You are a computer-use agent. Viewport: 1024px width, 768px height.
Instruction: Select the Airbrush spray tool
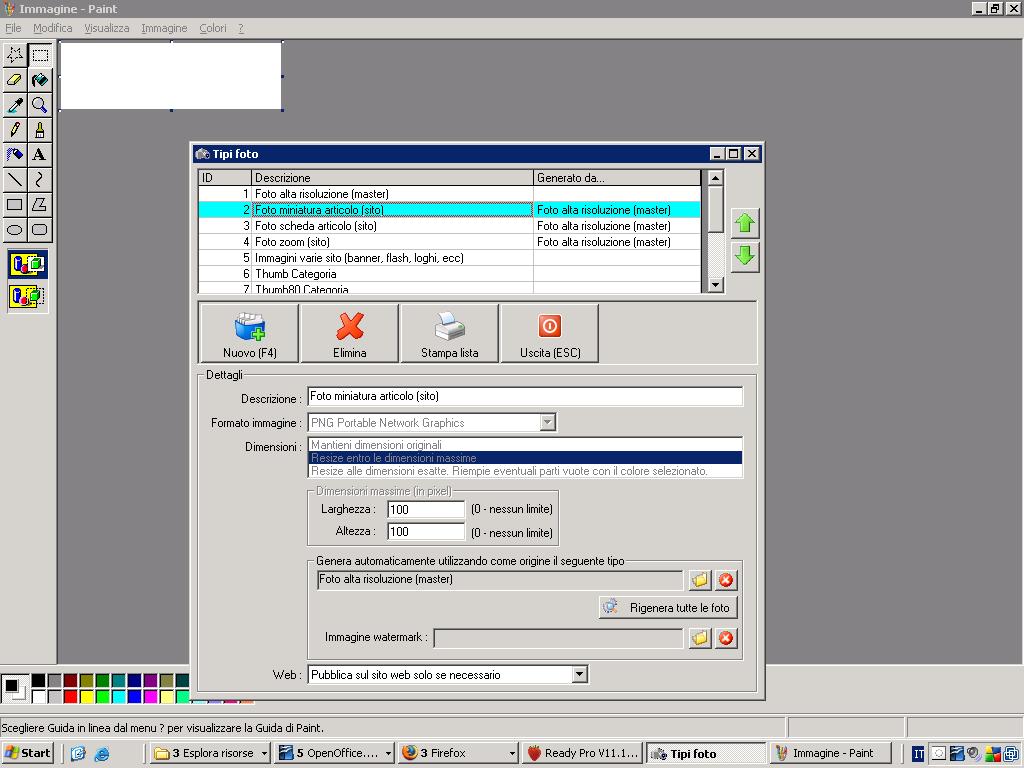15,155
